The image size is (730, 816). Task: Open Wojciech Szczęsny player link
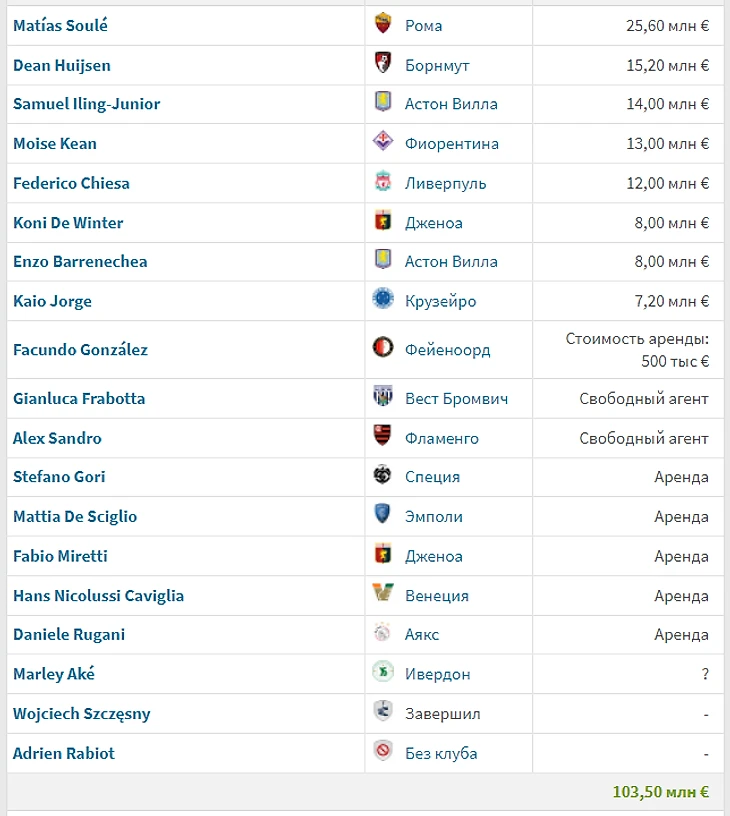(82, 713)
